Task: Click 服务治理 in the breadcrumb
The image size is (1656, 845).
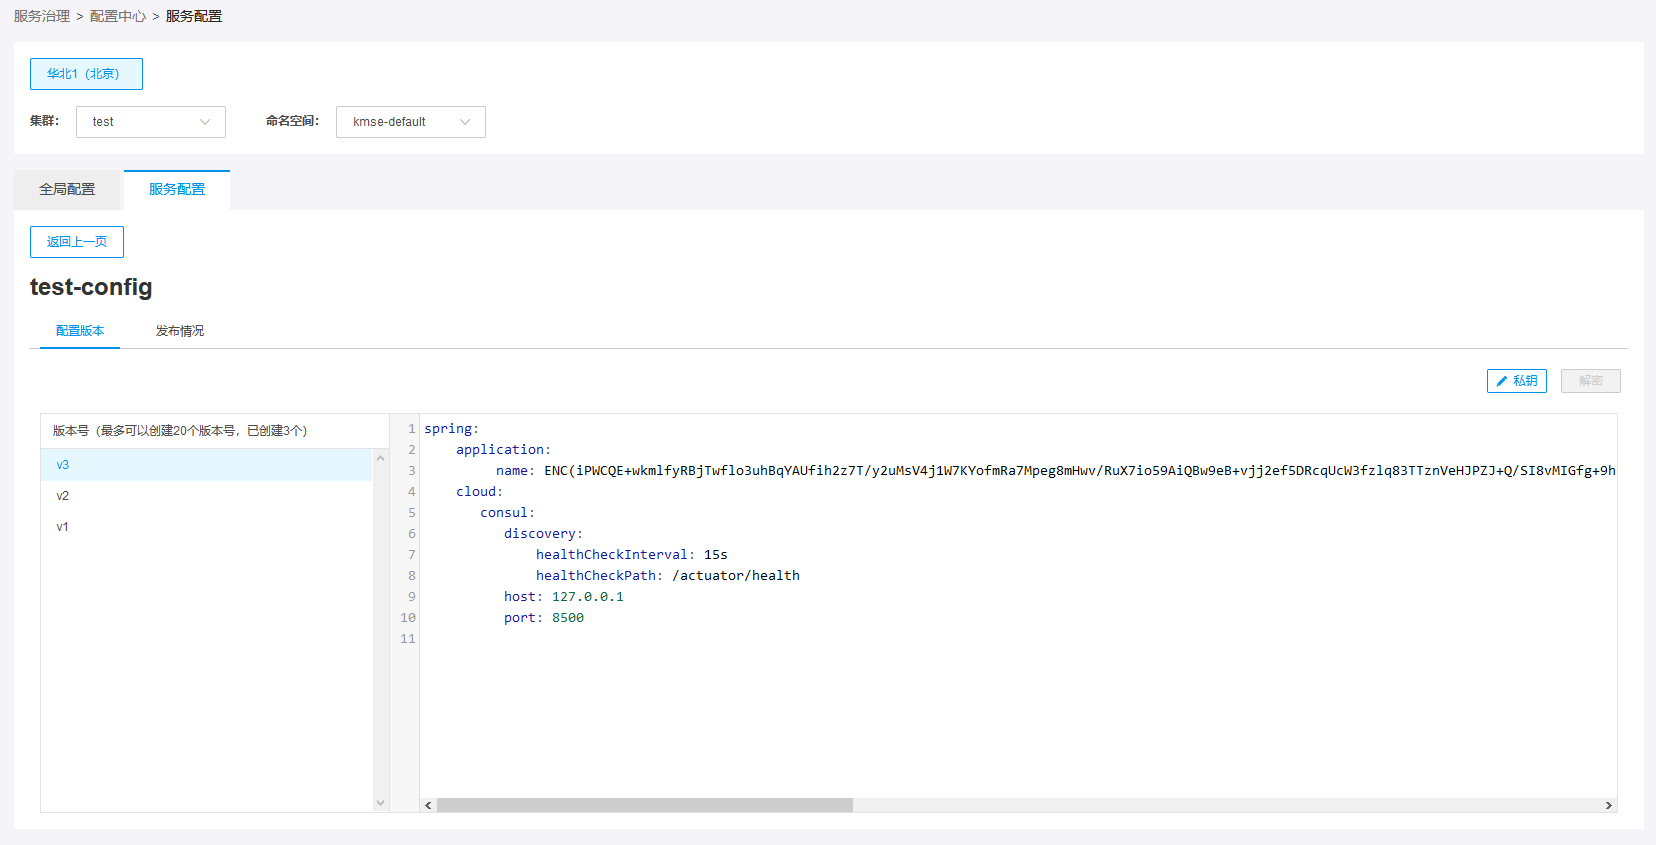Action: click(42, 16)
